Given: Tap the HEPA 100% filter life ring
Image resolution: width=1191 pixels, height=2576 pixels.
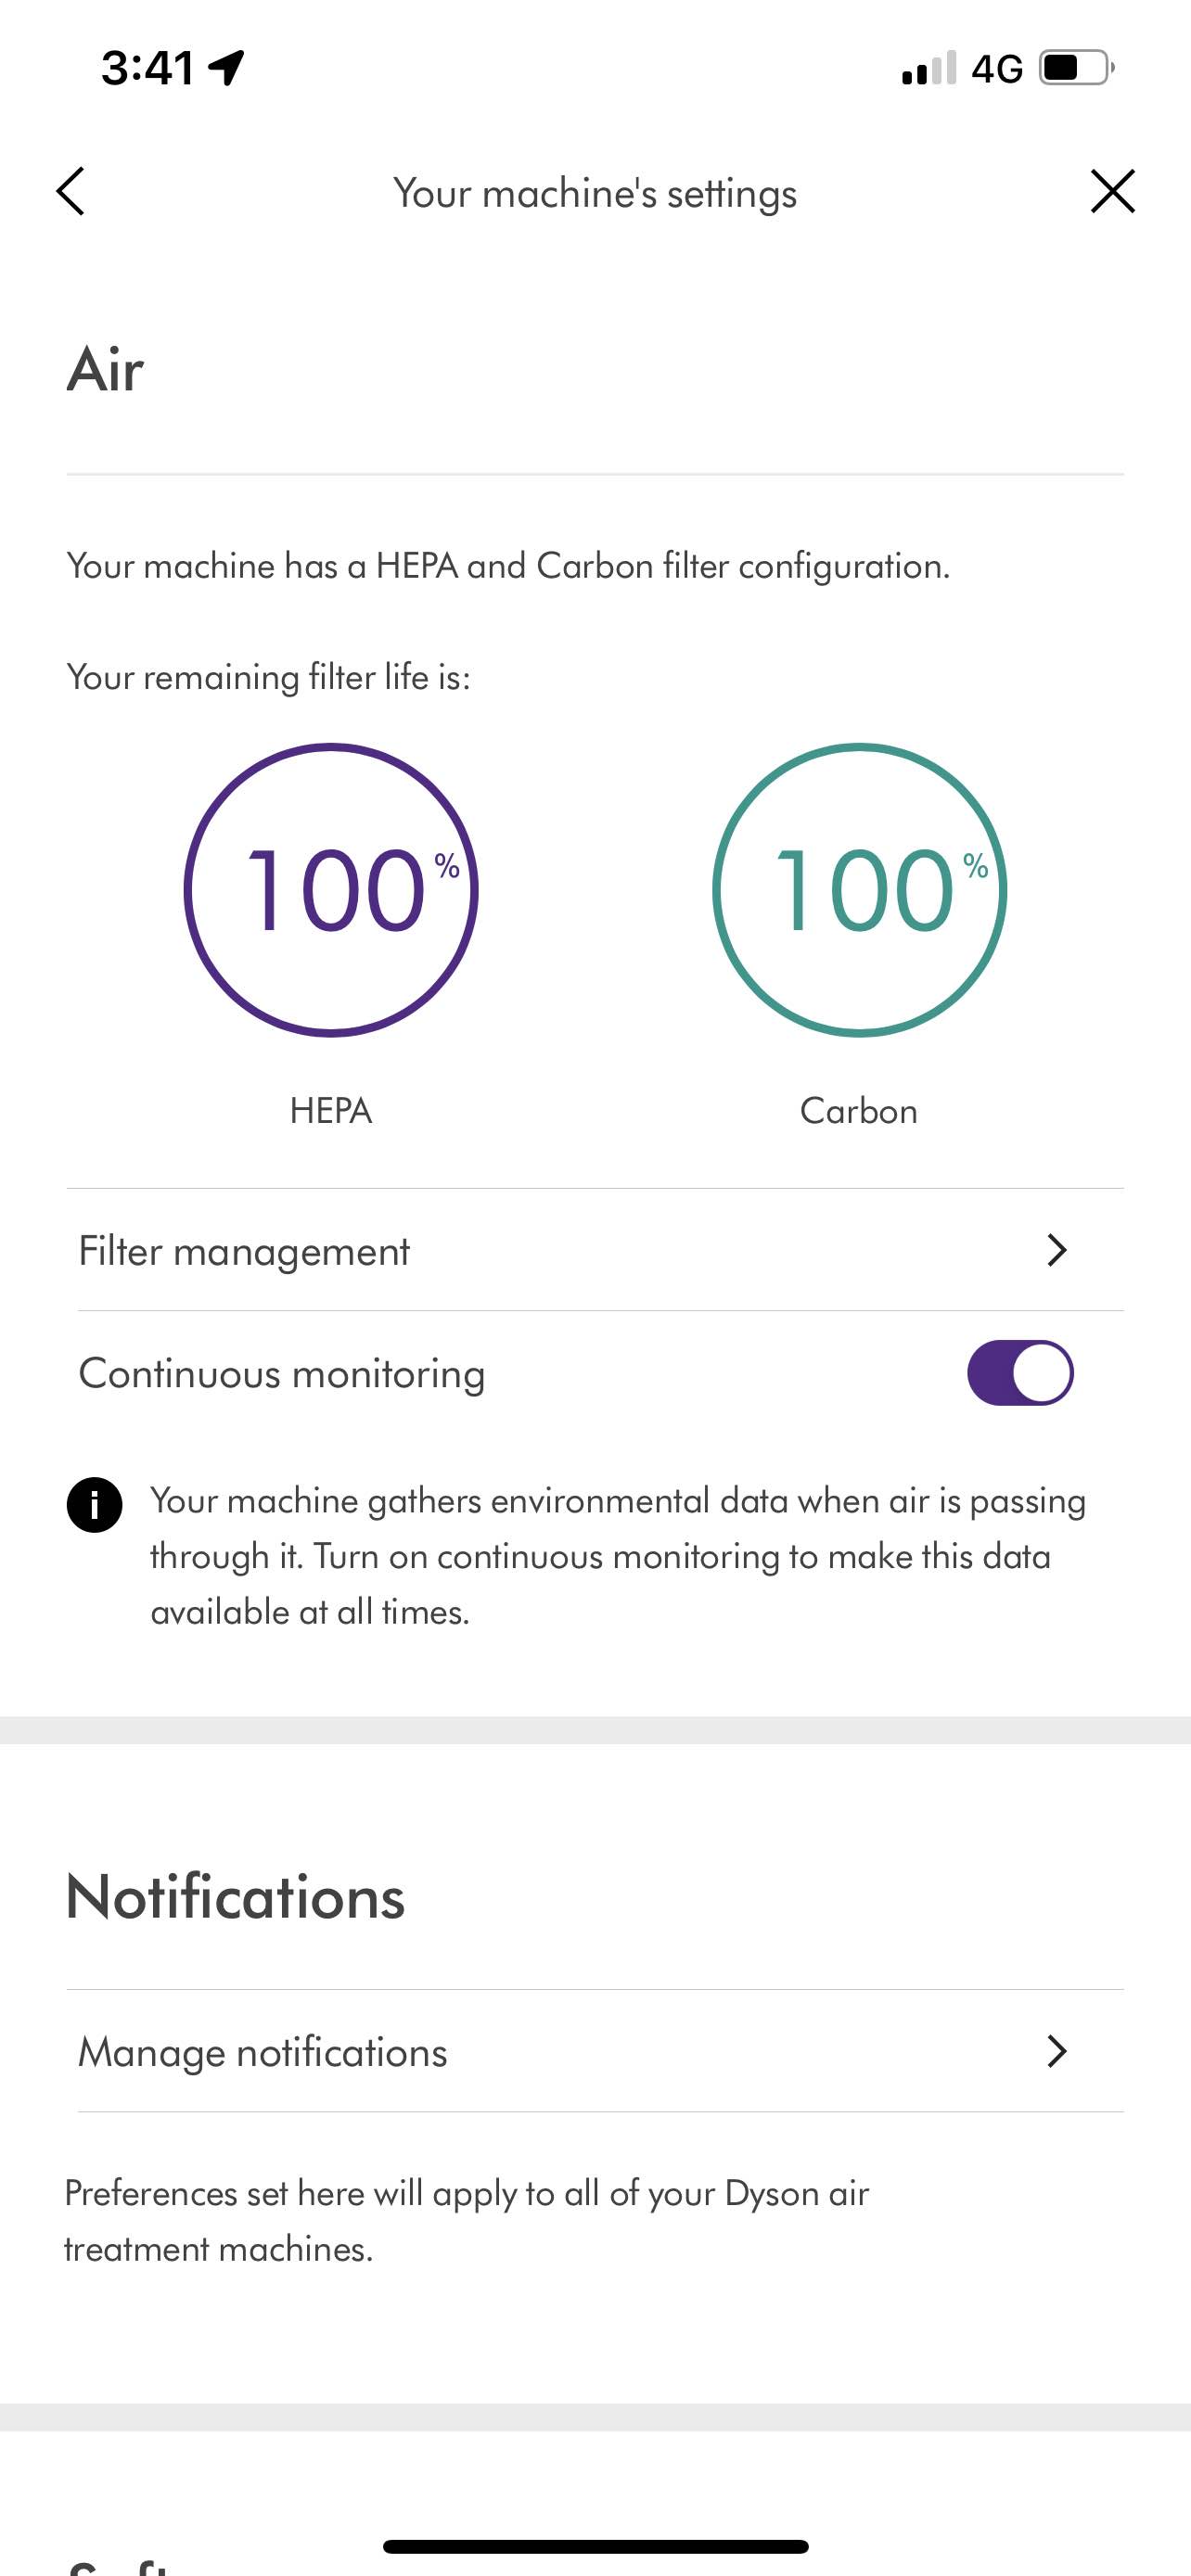Looking at the screenshot, I should (x=331, y=889).
